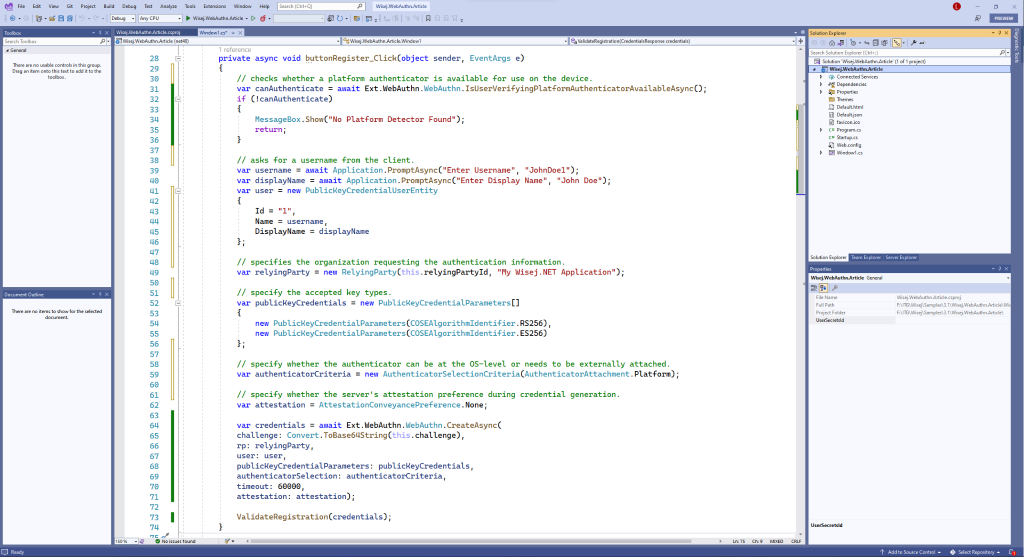Start debugging with the green play icon
The height and width of the screenshot is (557, 1024).
(188, 18)
